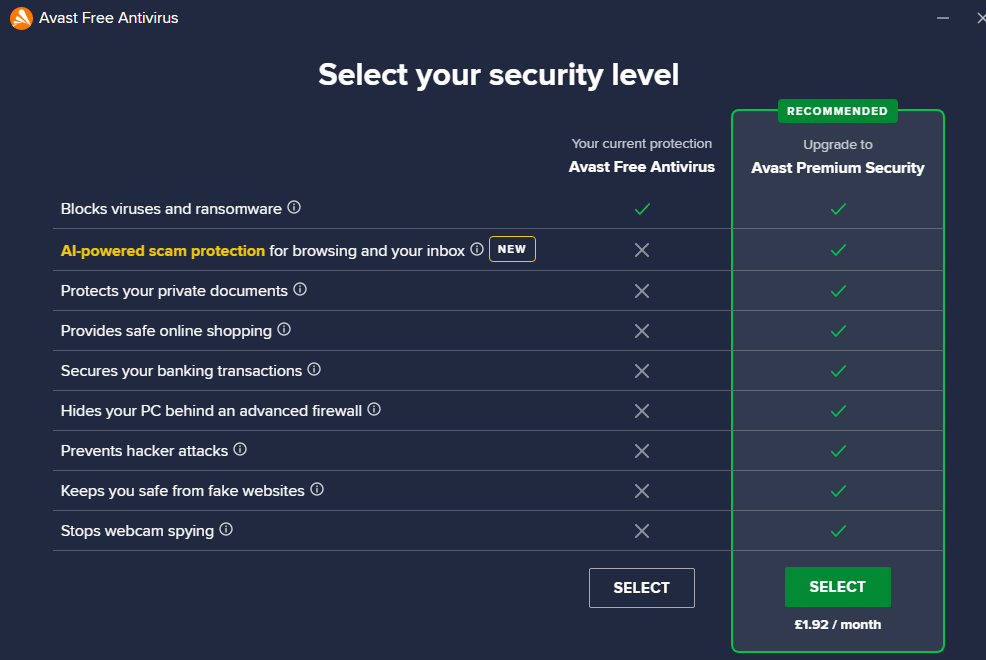Click info icon next to Protects your private documents
The image size is (986, 660).
pyautogui.click(x=300, y=289)
